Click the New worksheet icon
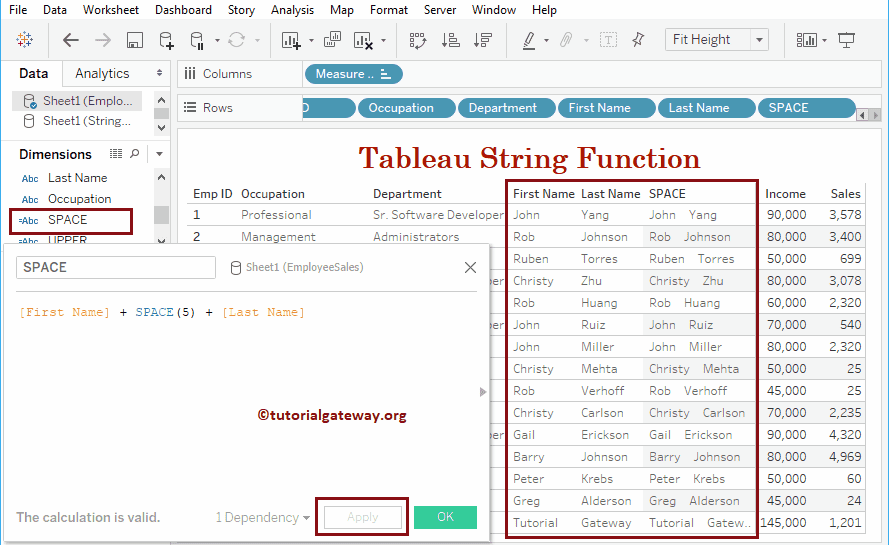This screenshot has width=889, height=545. 292,40
